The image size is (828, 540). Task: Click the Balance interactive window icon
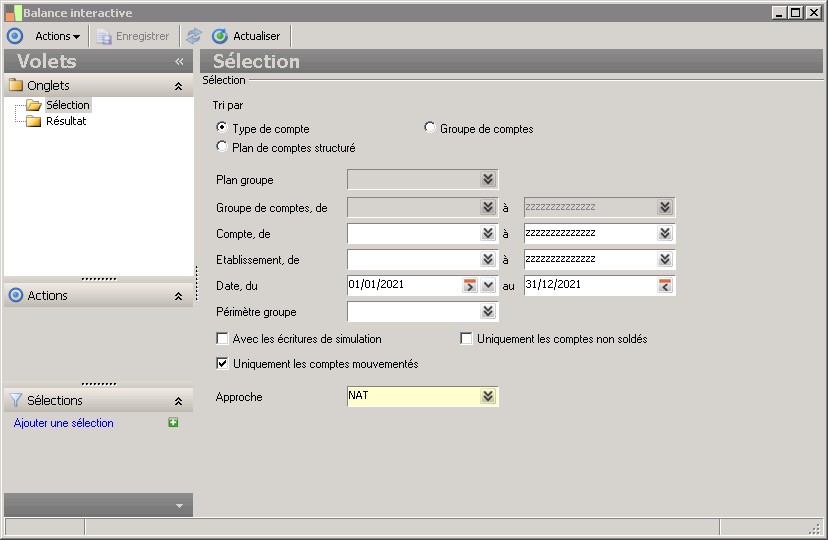pyautogui.click(x=14, y=13)
